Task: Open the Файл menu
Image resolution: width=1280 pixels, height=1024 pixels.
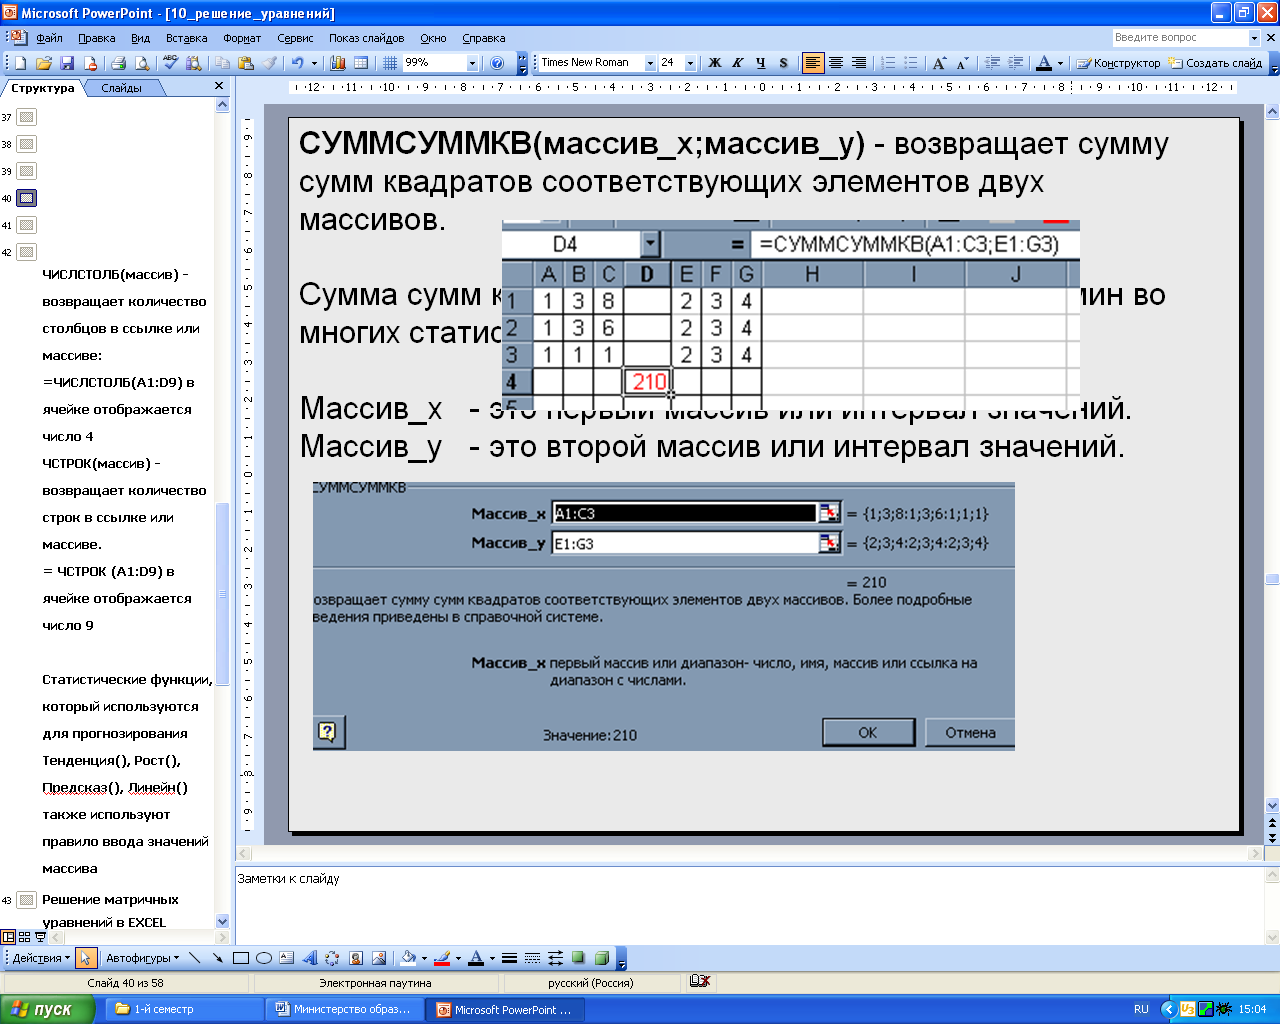Action: click(49, 38)
